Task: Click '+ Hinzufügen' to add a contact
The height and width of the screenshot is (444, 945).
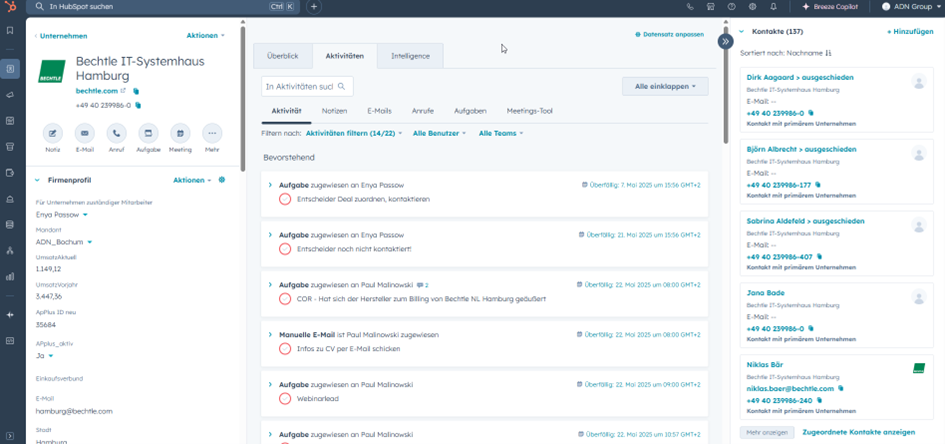Action: click(910, 32)
